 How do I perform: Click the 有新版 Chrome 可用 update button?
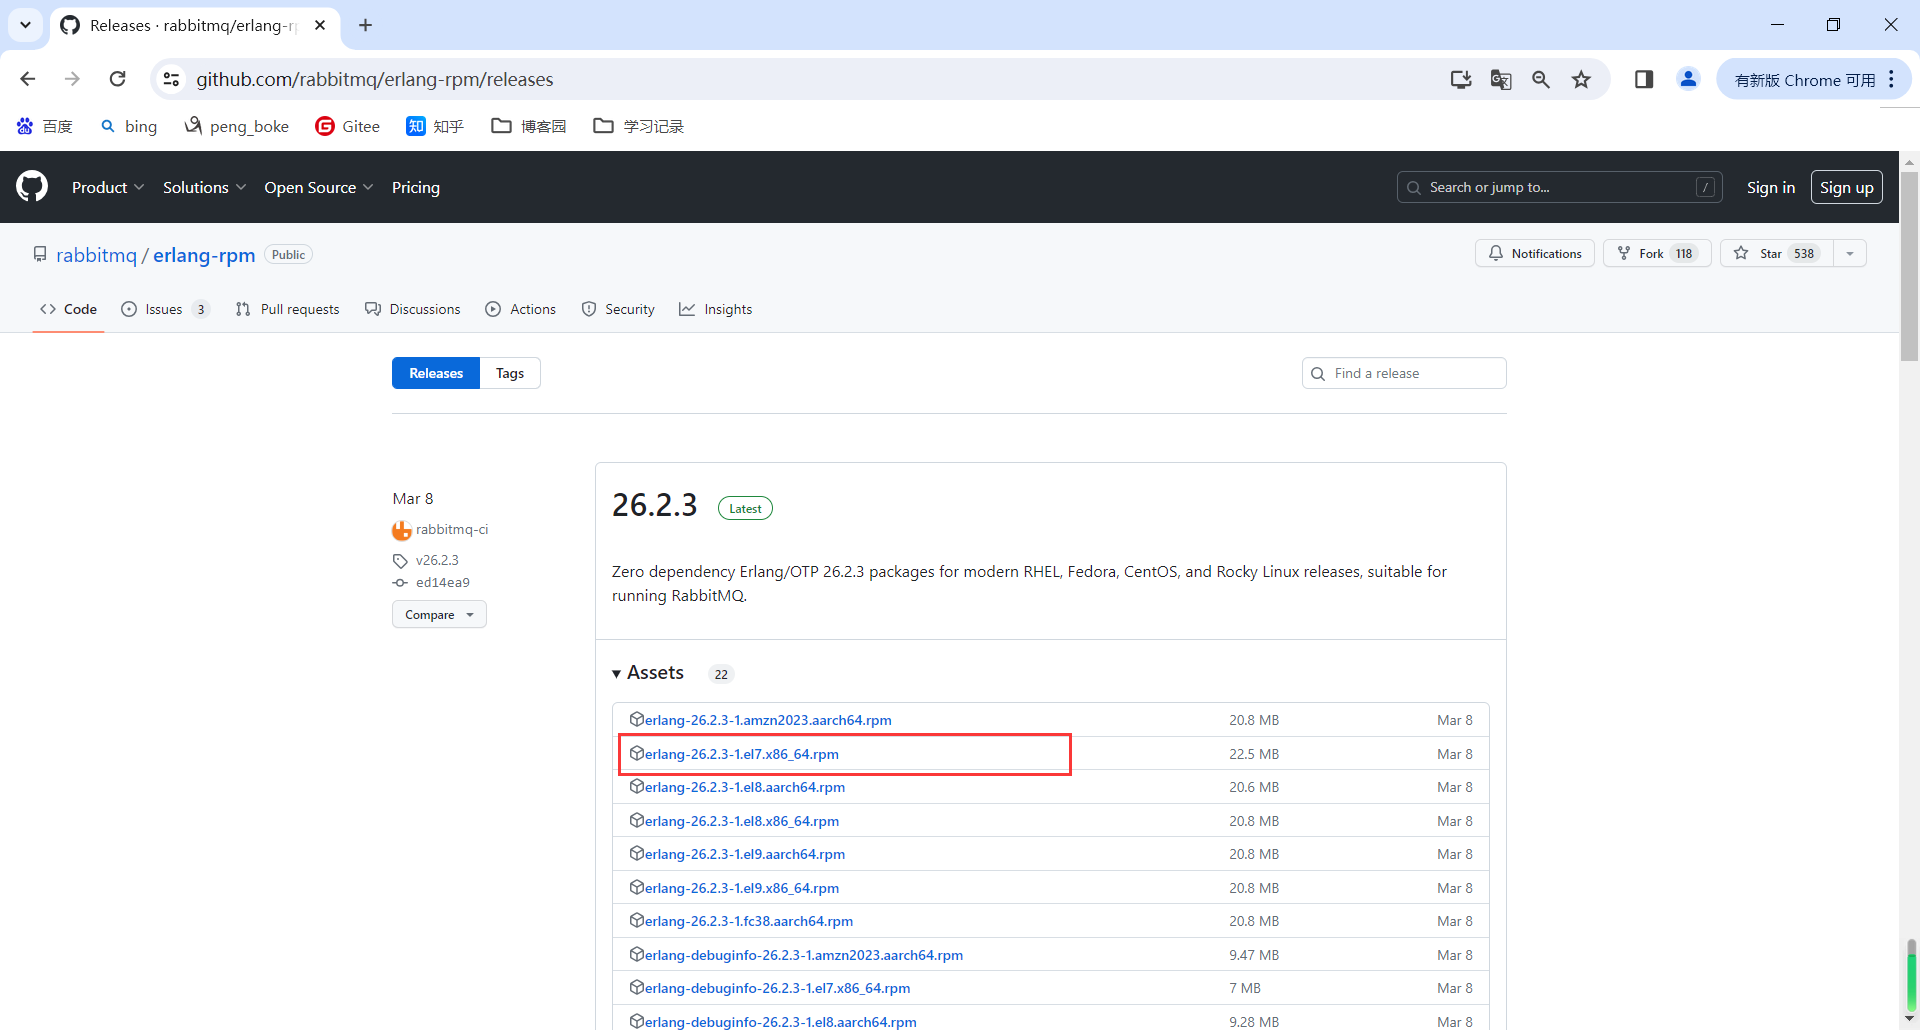point(1813,79)
